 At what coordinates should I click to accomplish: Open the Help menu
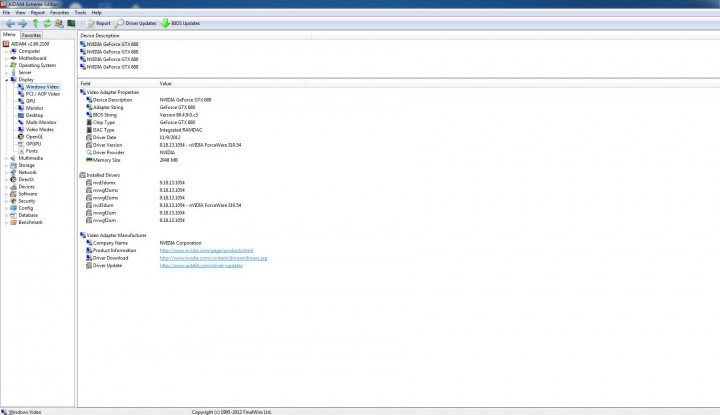[96, 13]
